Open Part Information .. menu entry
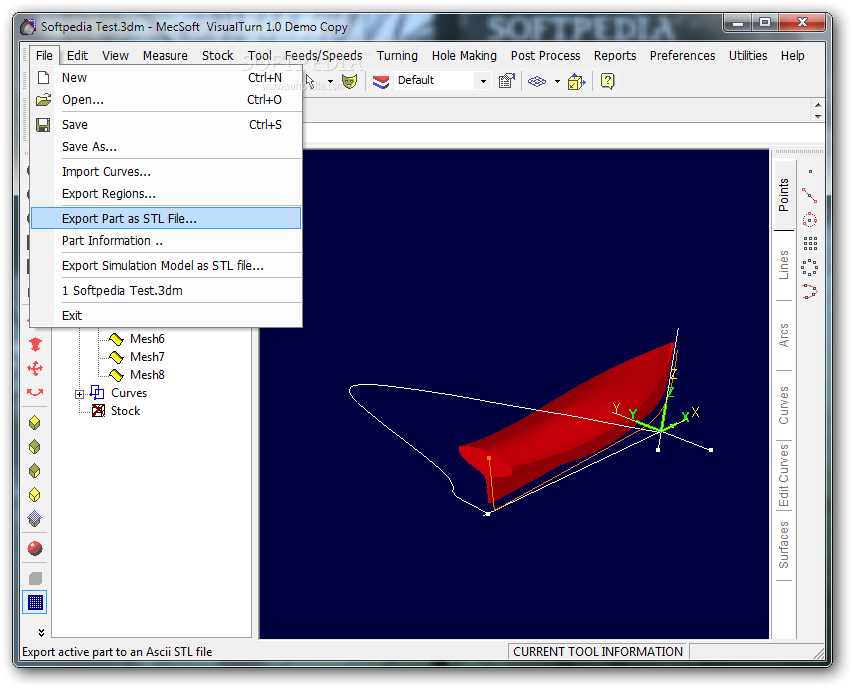The width and height of the screenshot is (853, 688). click(166, 240)
